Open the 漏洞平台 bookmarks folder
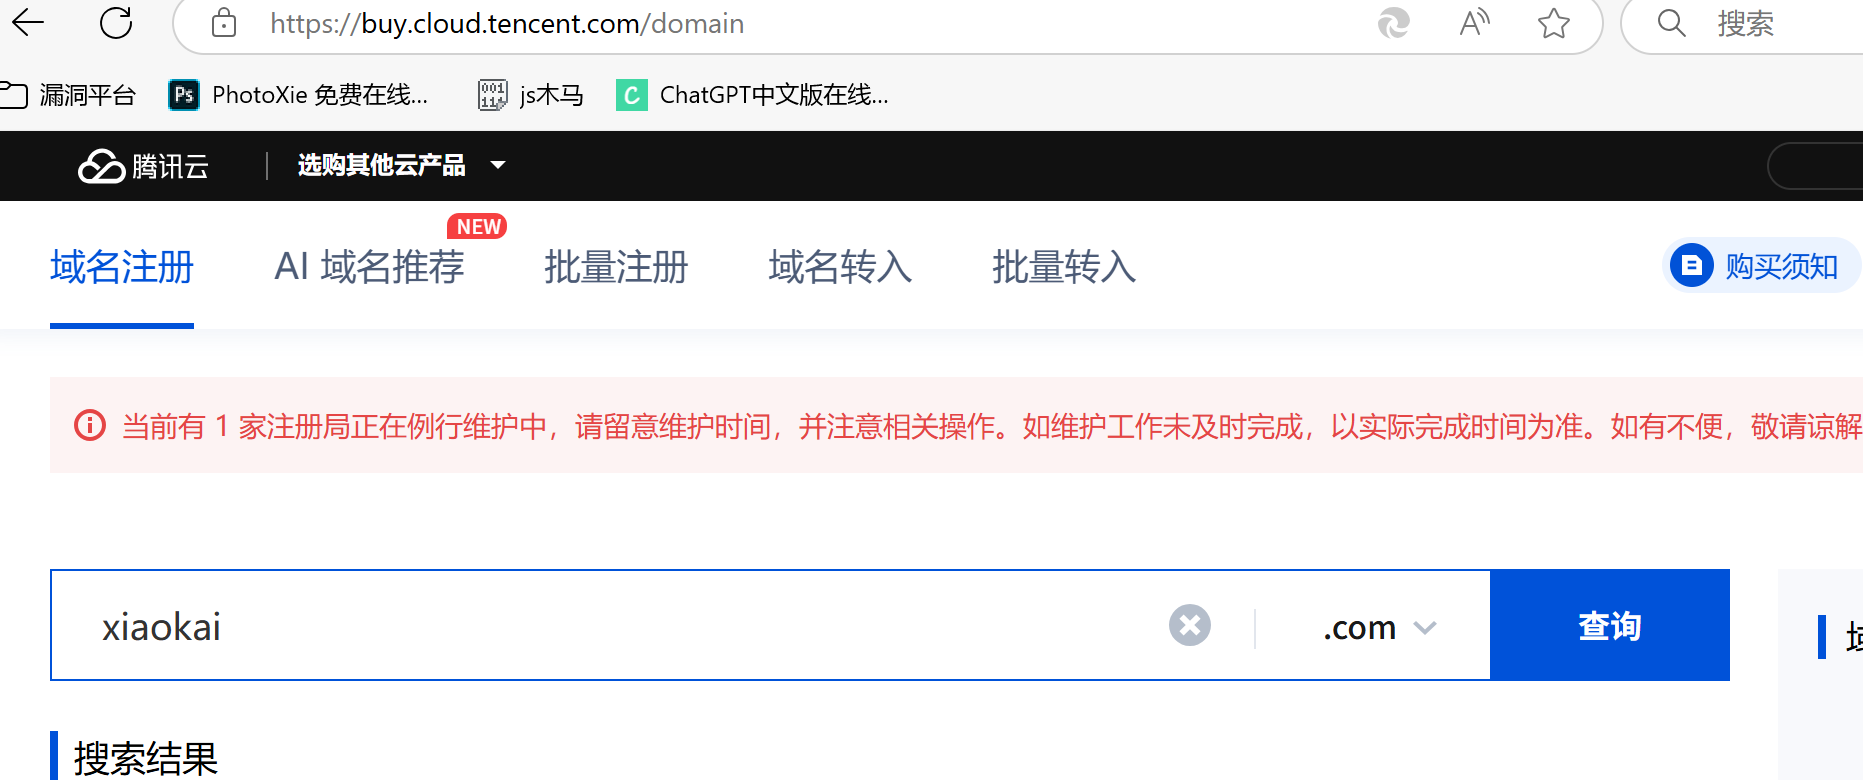The width and height of the screenshot is (1863, 780). tap(70, 95)
